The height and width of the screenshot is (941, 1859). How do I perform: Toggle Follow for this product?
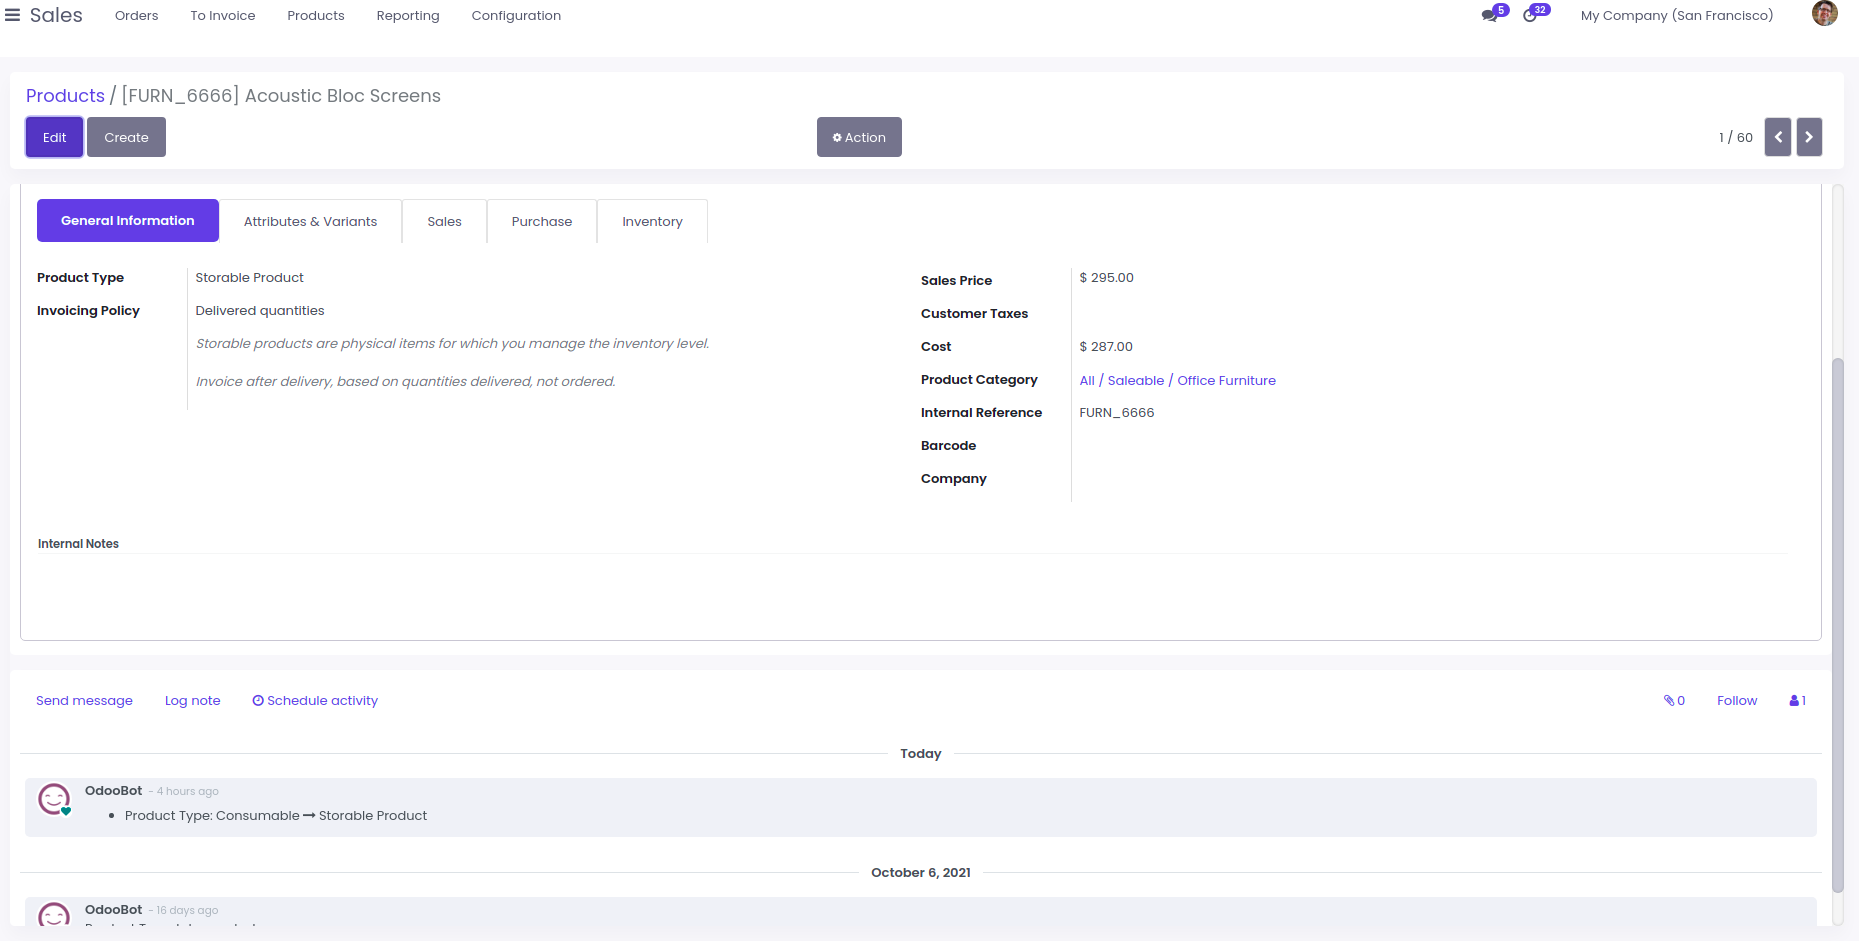[1736, 701]
